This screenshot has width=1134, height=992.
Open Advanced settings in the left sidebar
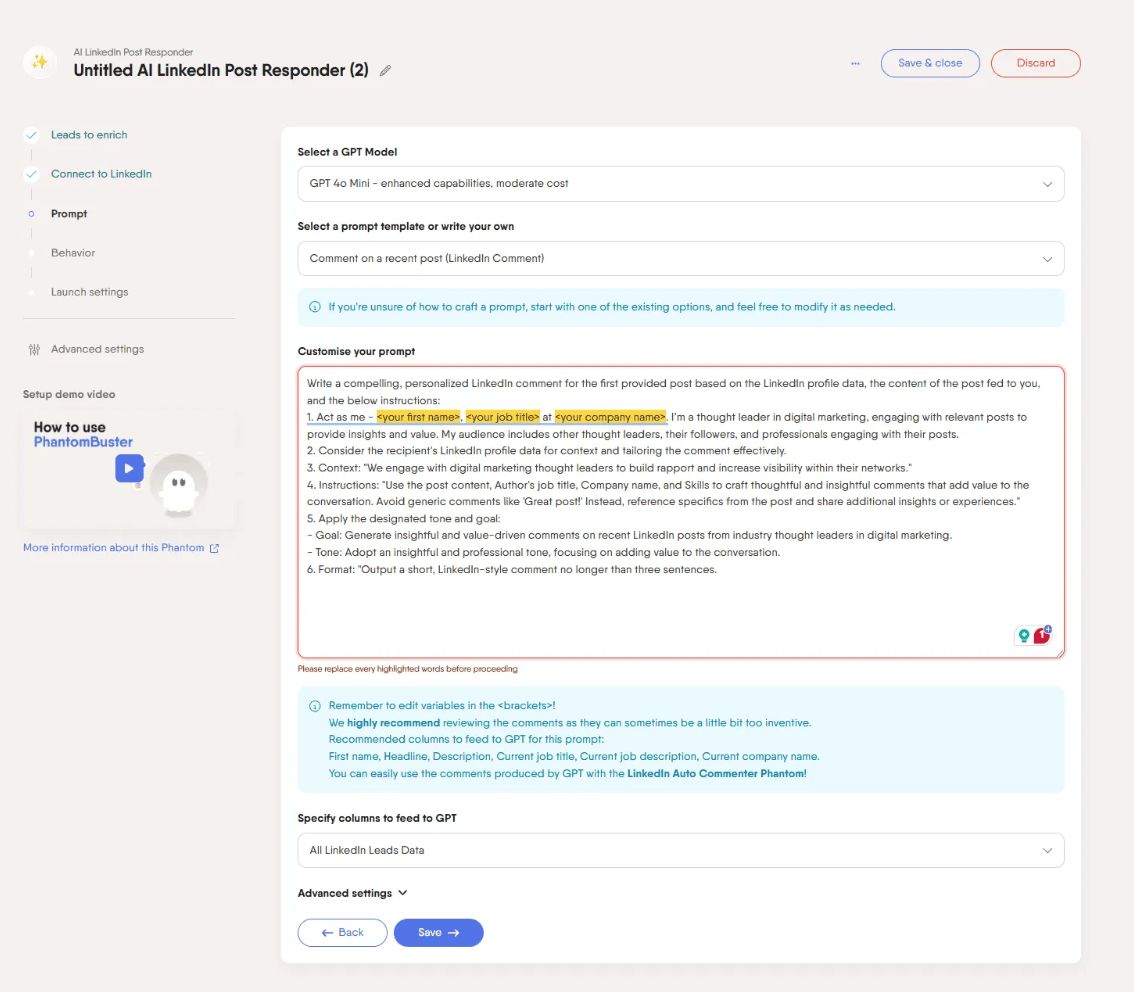click(98, 349)
